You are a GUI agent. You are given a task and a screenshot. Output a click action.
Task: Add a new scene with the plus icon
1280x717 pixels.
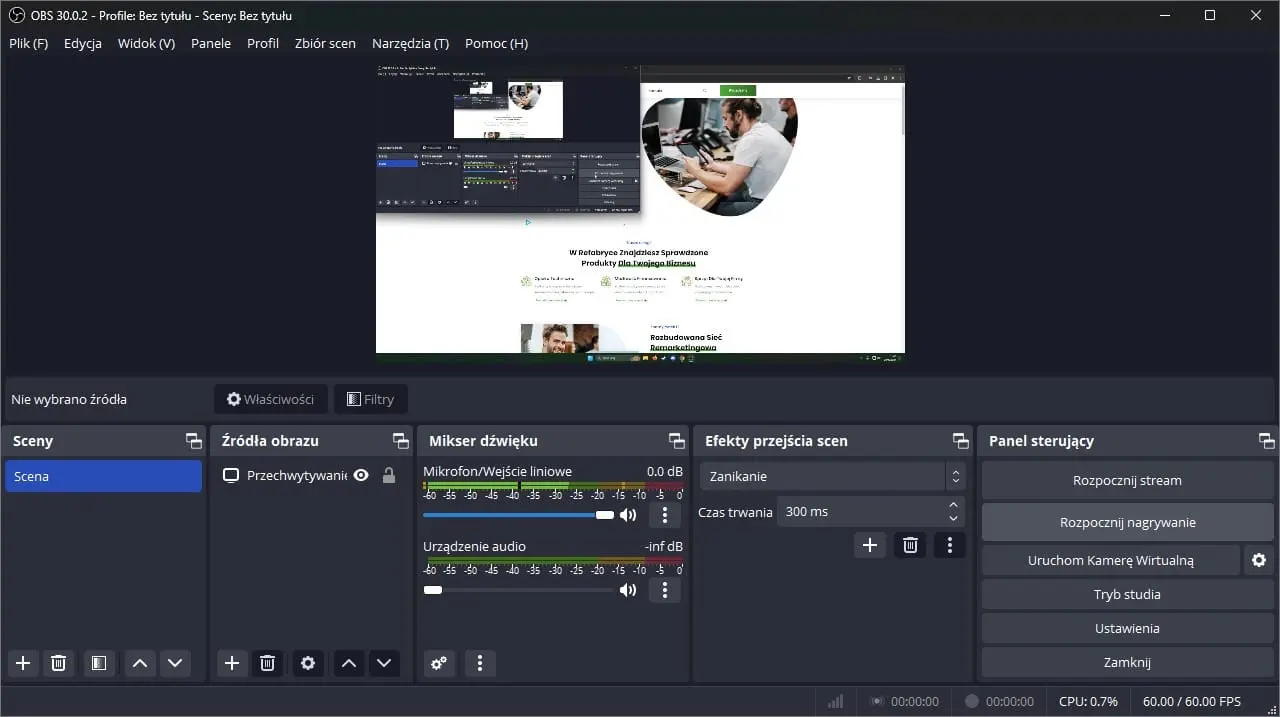[x=22, y=663]
